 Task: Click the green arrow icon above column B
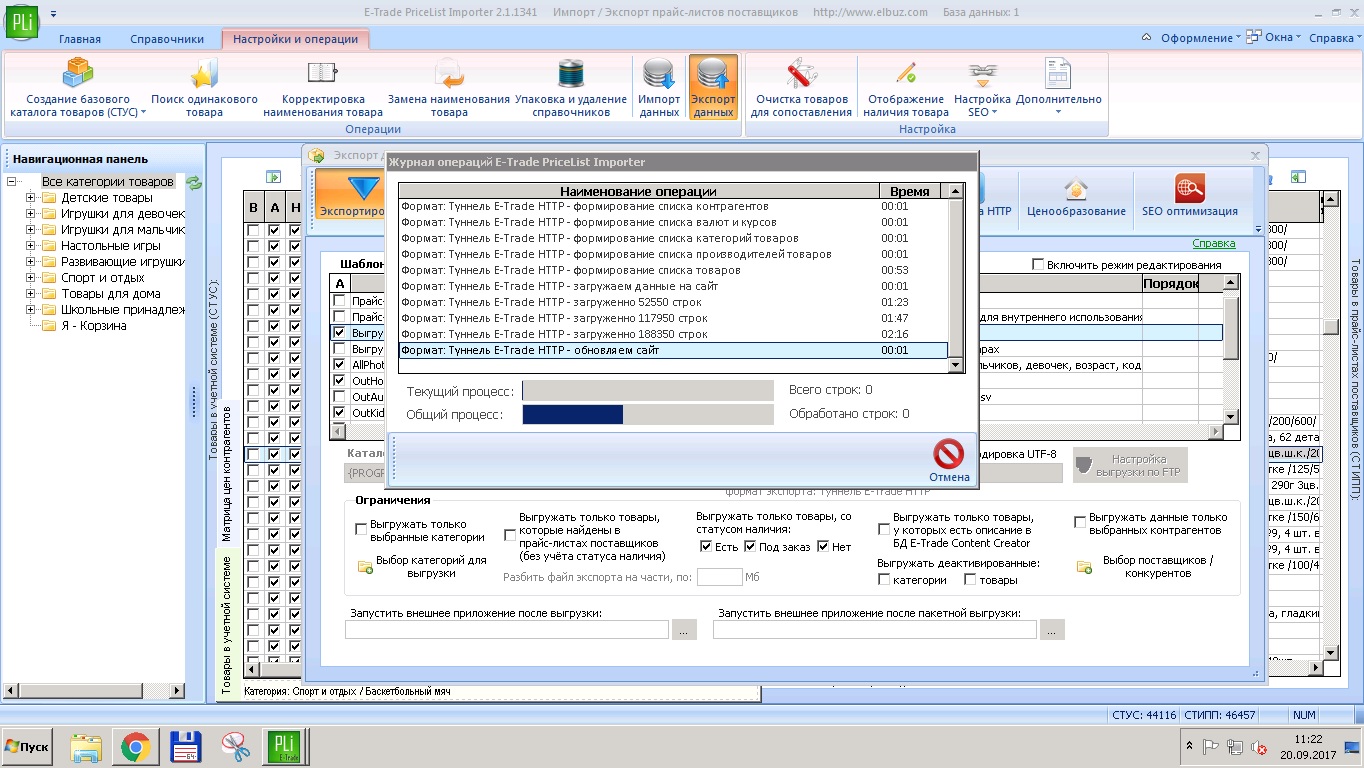(273, 176)
